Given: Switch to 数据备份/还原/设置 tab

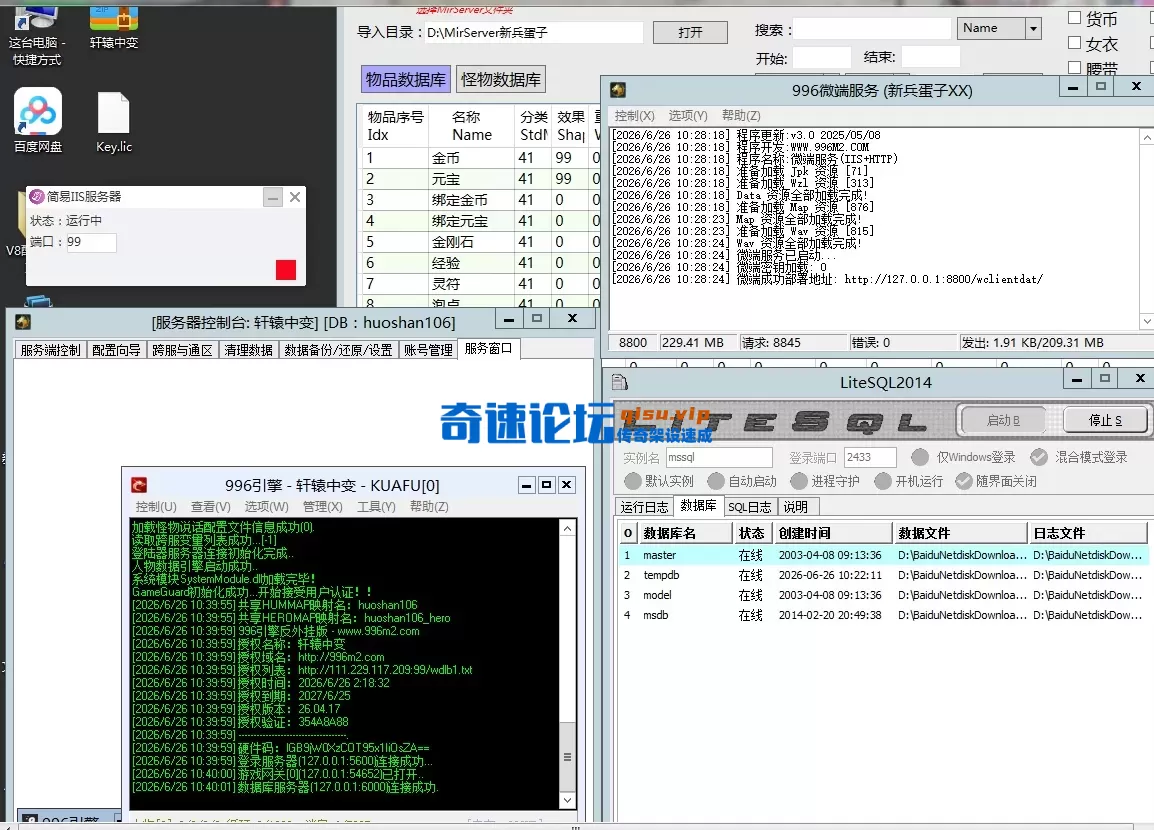Looking at the screenshot, I should click(x=339, y=350).
